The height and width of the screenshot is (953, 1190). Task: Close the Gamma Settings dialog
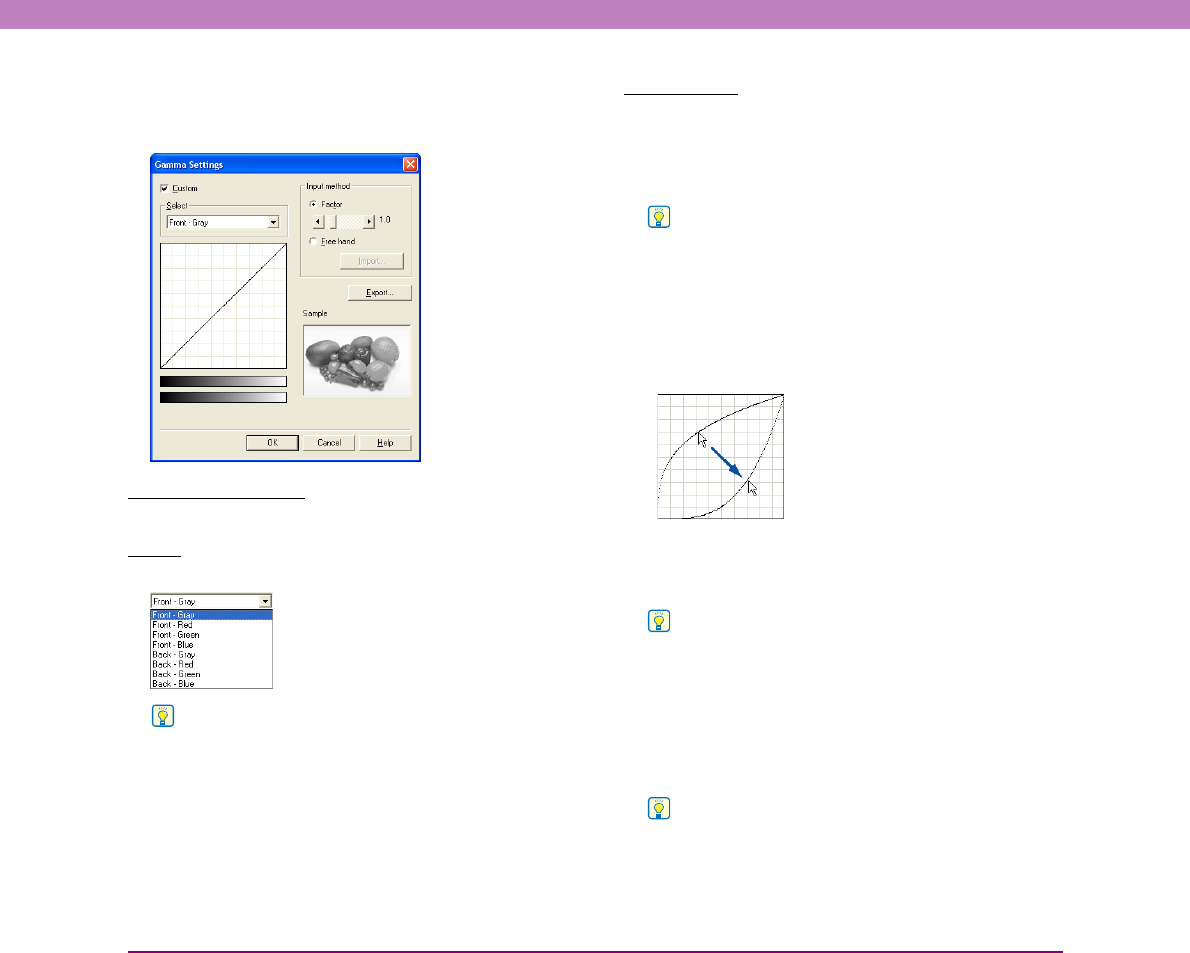tap(410, 164)
